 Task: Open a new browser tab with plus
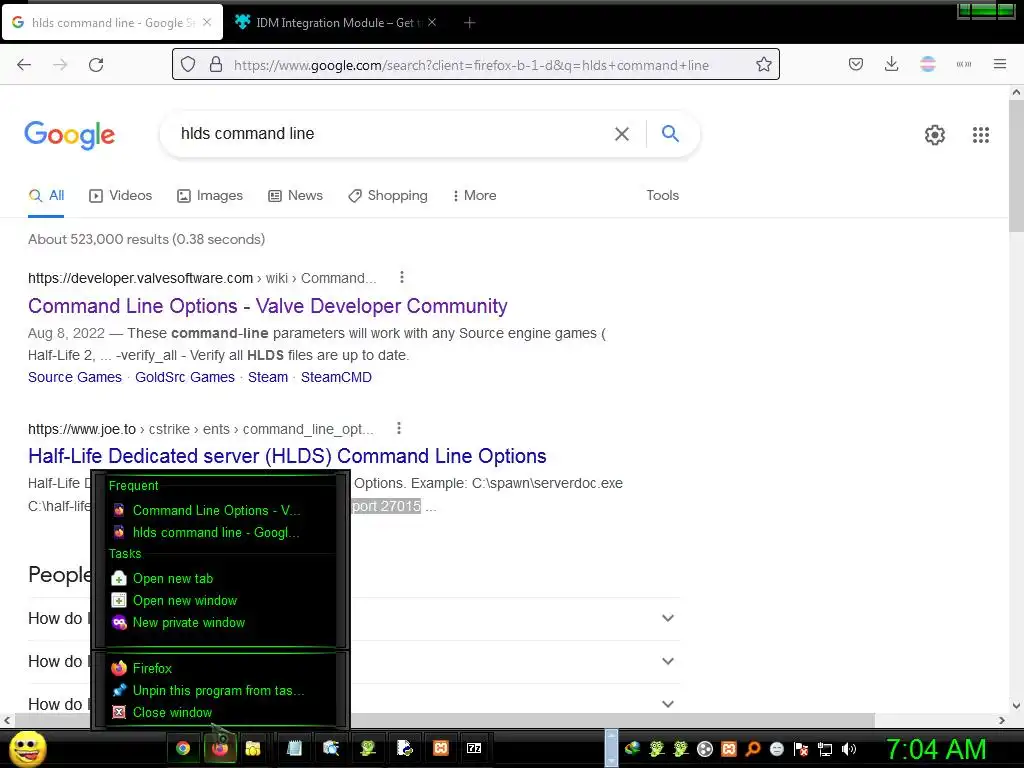click(470, 23)
